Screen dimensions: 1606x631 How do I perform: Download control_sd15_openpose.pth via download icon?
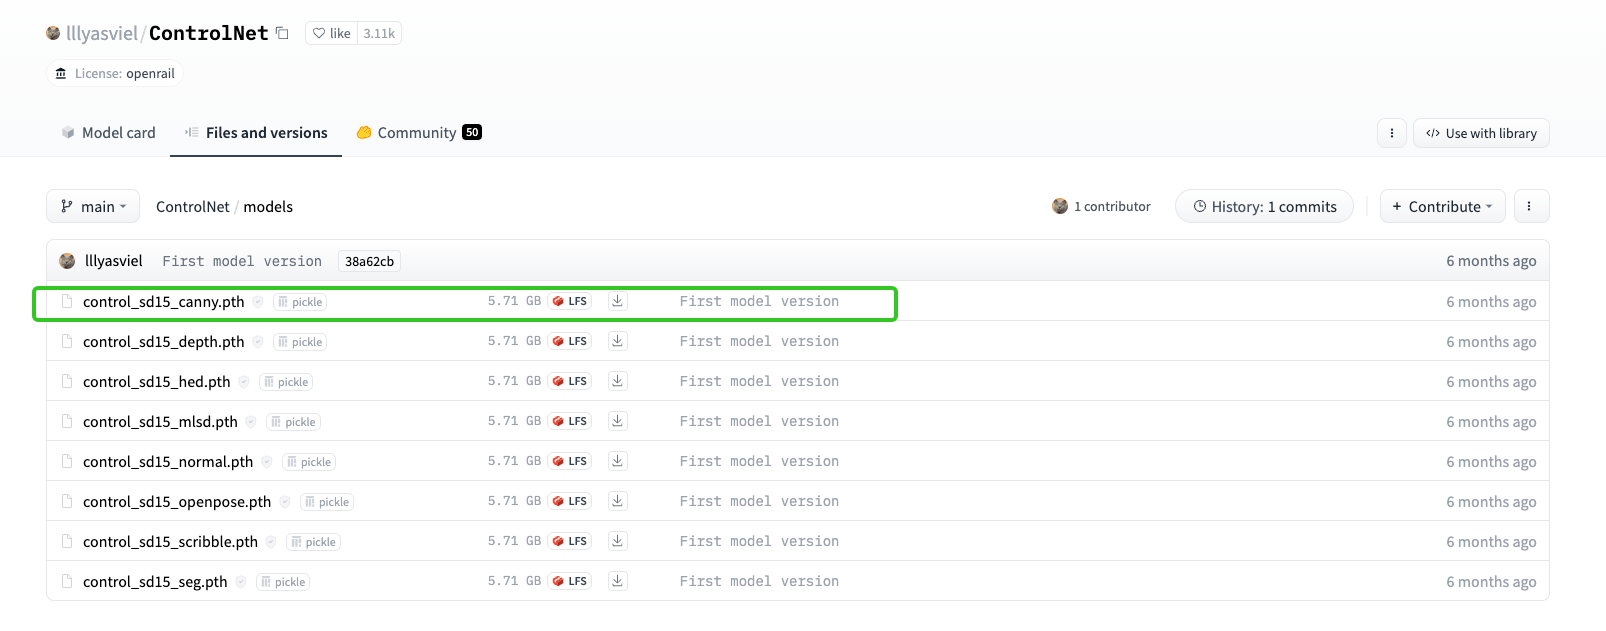pos(618,501)
